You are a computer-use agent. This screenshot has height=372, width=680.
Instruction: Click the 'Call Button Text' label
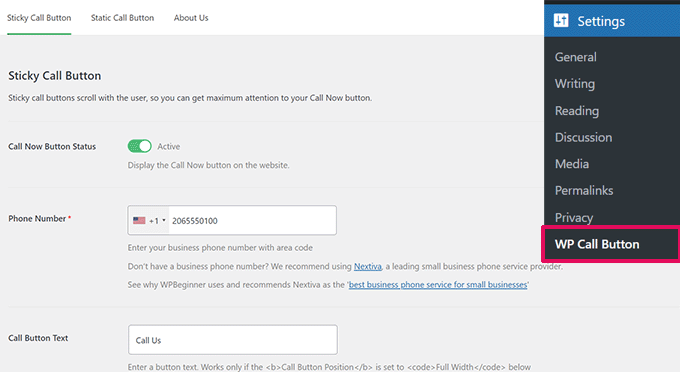tap(38, 338)
